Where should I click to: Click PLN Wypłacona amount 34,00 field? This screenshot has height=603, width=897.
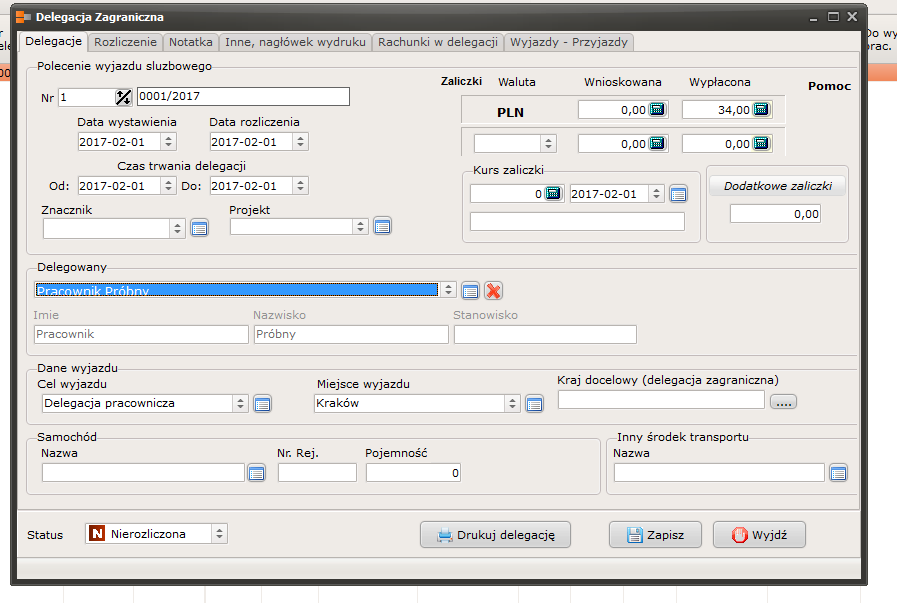click(x=717, y=109)
